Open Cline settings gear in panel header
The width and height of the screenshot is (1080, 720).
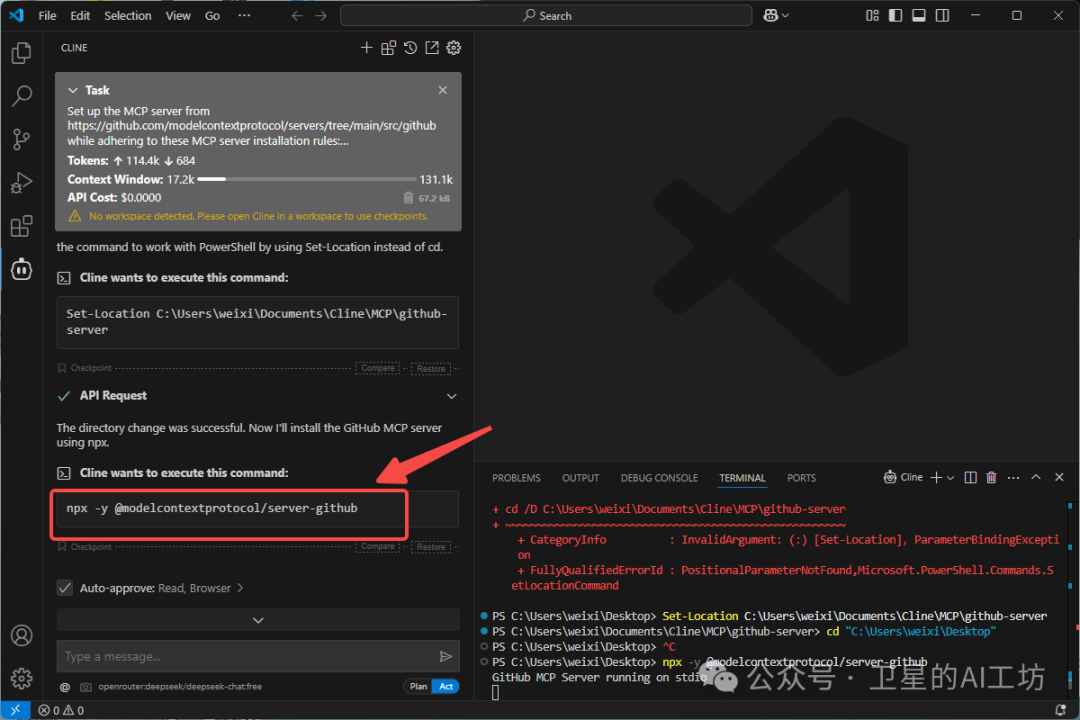[453, 48]
